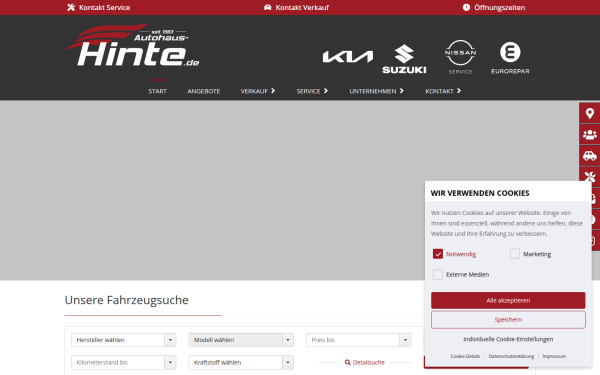Open Individuelle Cookie-Einstellungen
600x375 pixels.
pyautogui.click(x=508, y=339)
